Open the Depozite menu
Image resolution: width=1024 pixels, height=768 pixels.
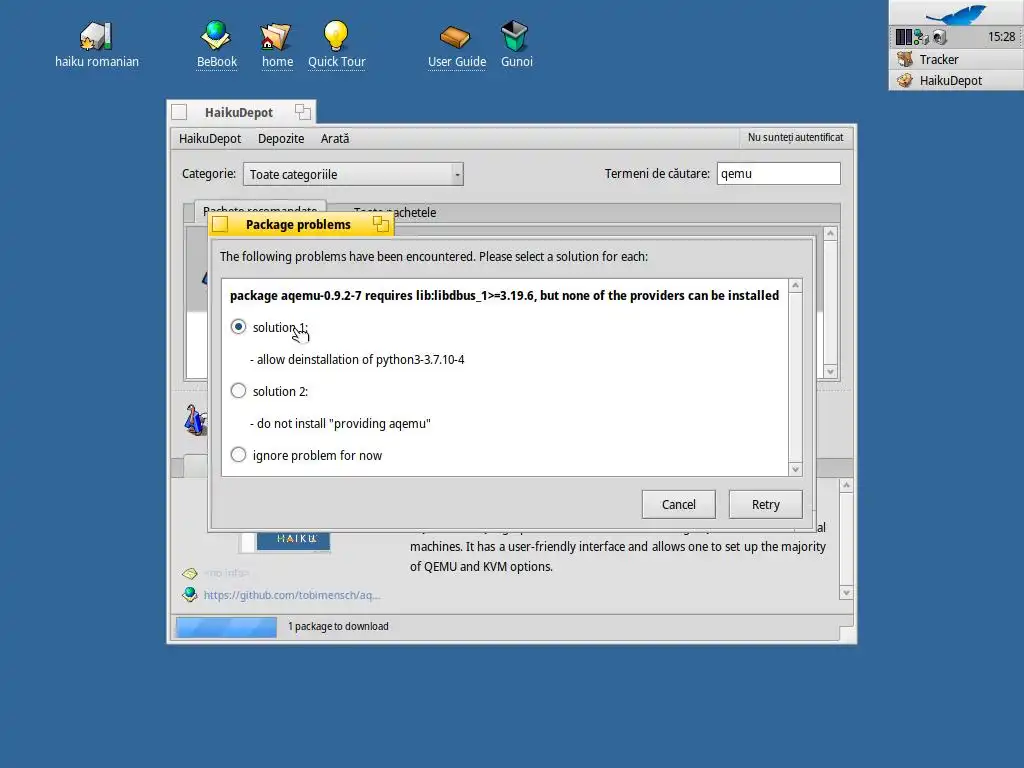tap(281, 138)
